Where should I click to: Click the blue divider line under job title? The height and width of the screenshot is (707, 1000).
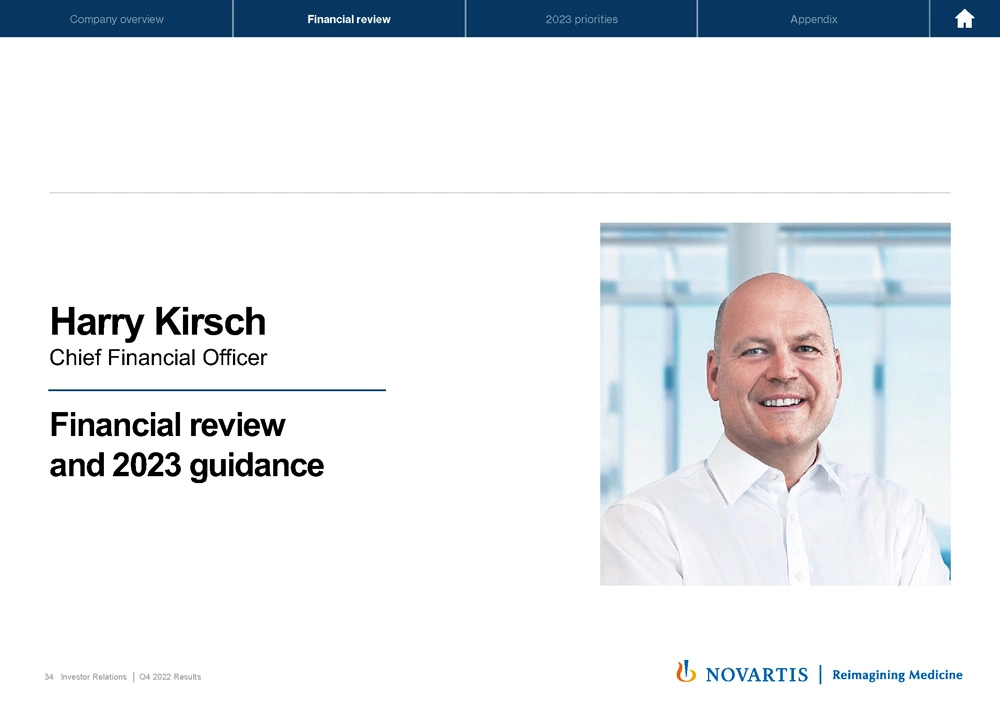[x=217, y=390]
